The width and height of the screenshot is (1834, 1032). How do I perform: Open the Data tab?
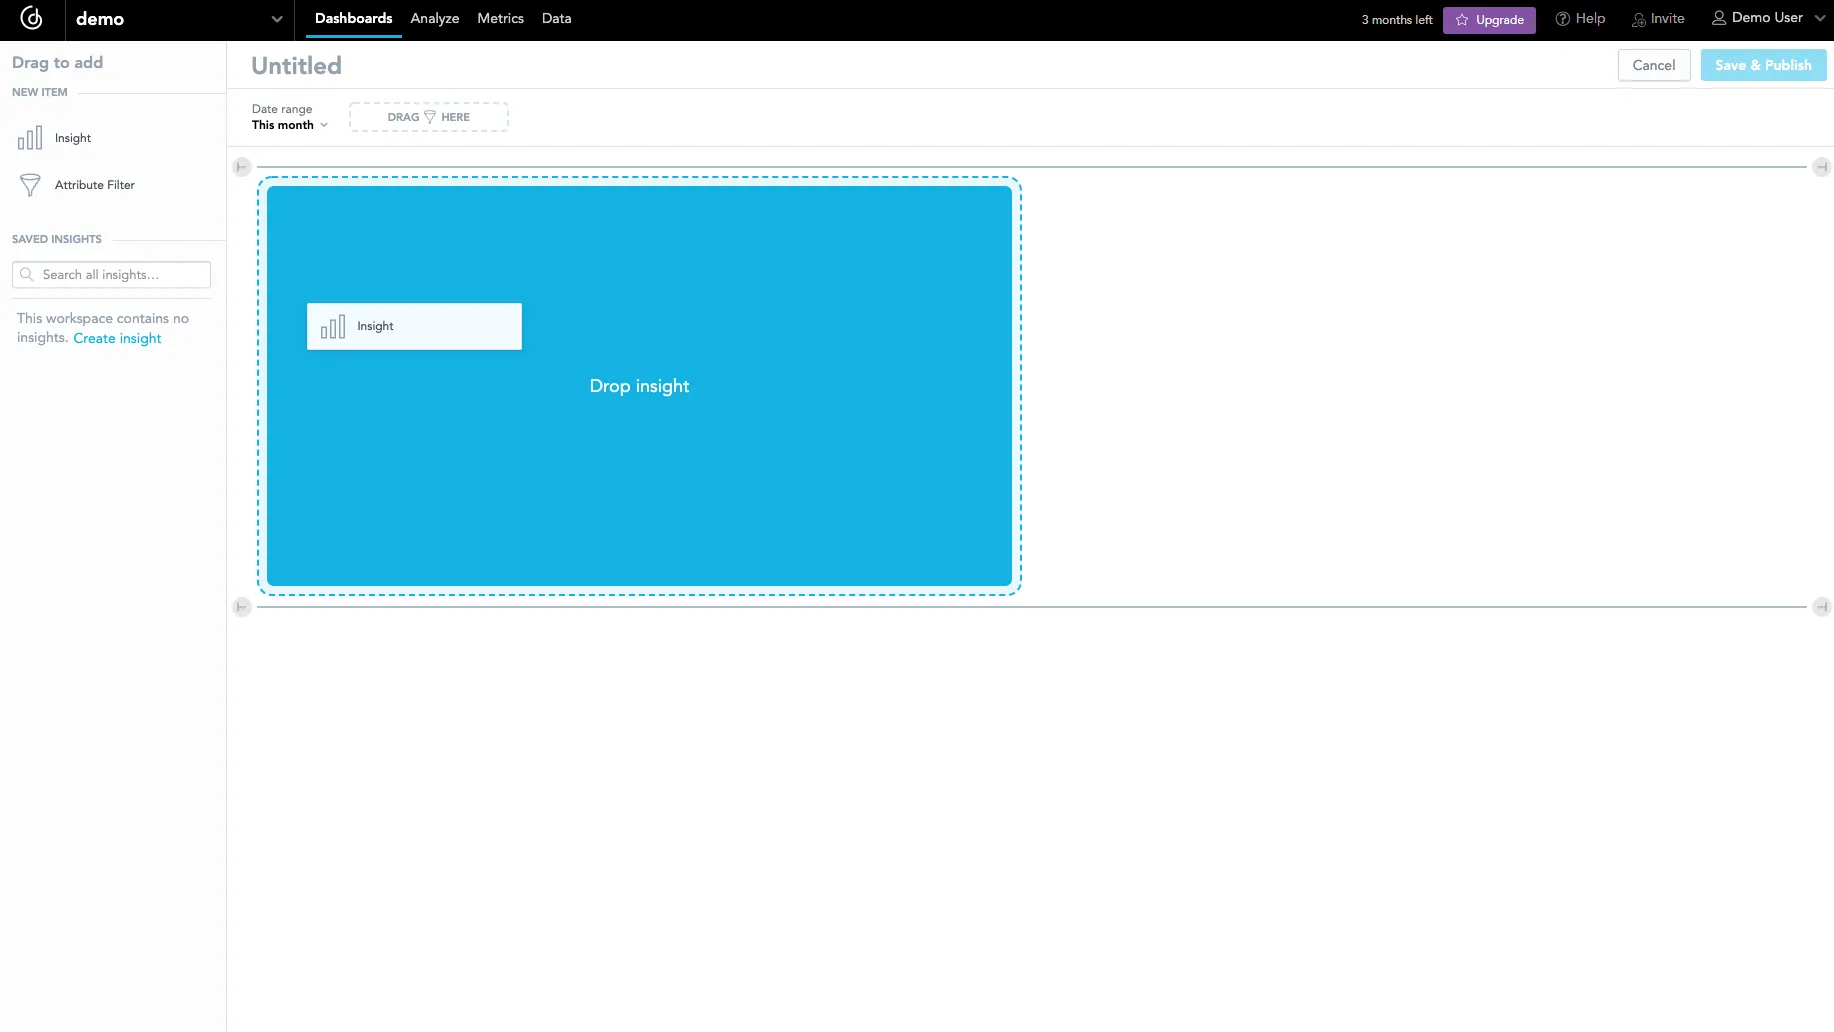tap(556, 19)
